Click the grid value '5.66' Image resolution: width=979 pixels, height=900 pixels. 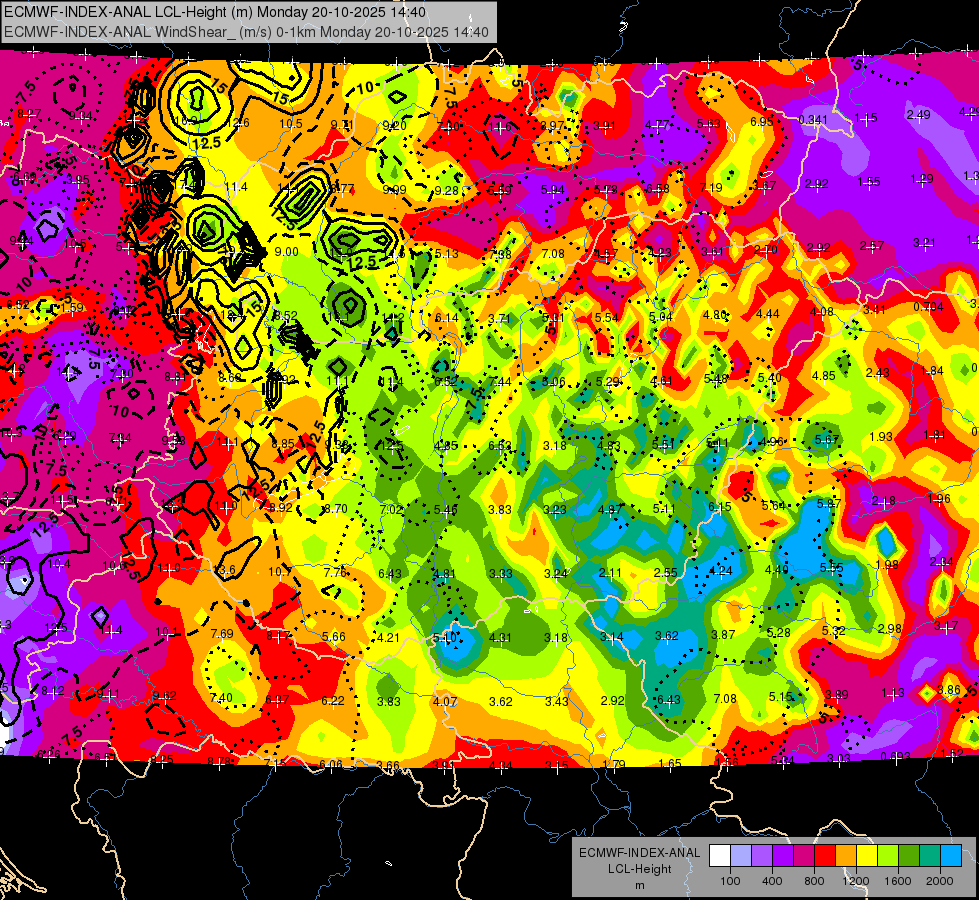(x=333, y=636)
